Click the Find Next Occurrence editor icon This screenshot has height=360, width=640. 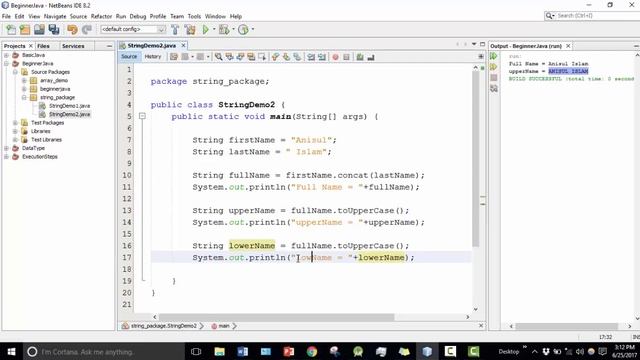[x=240, y=57]
